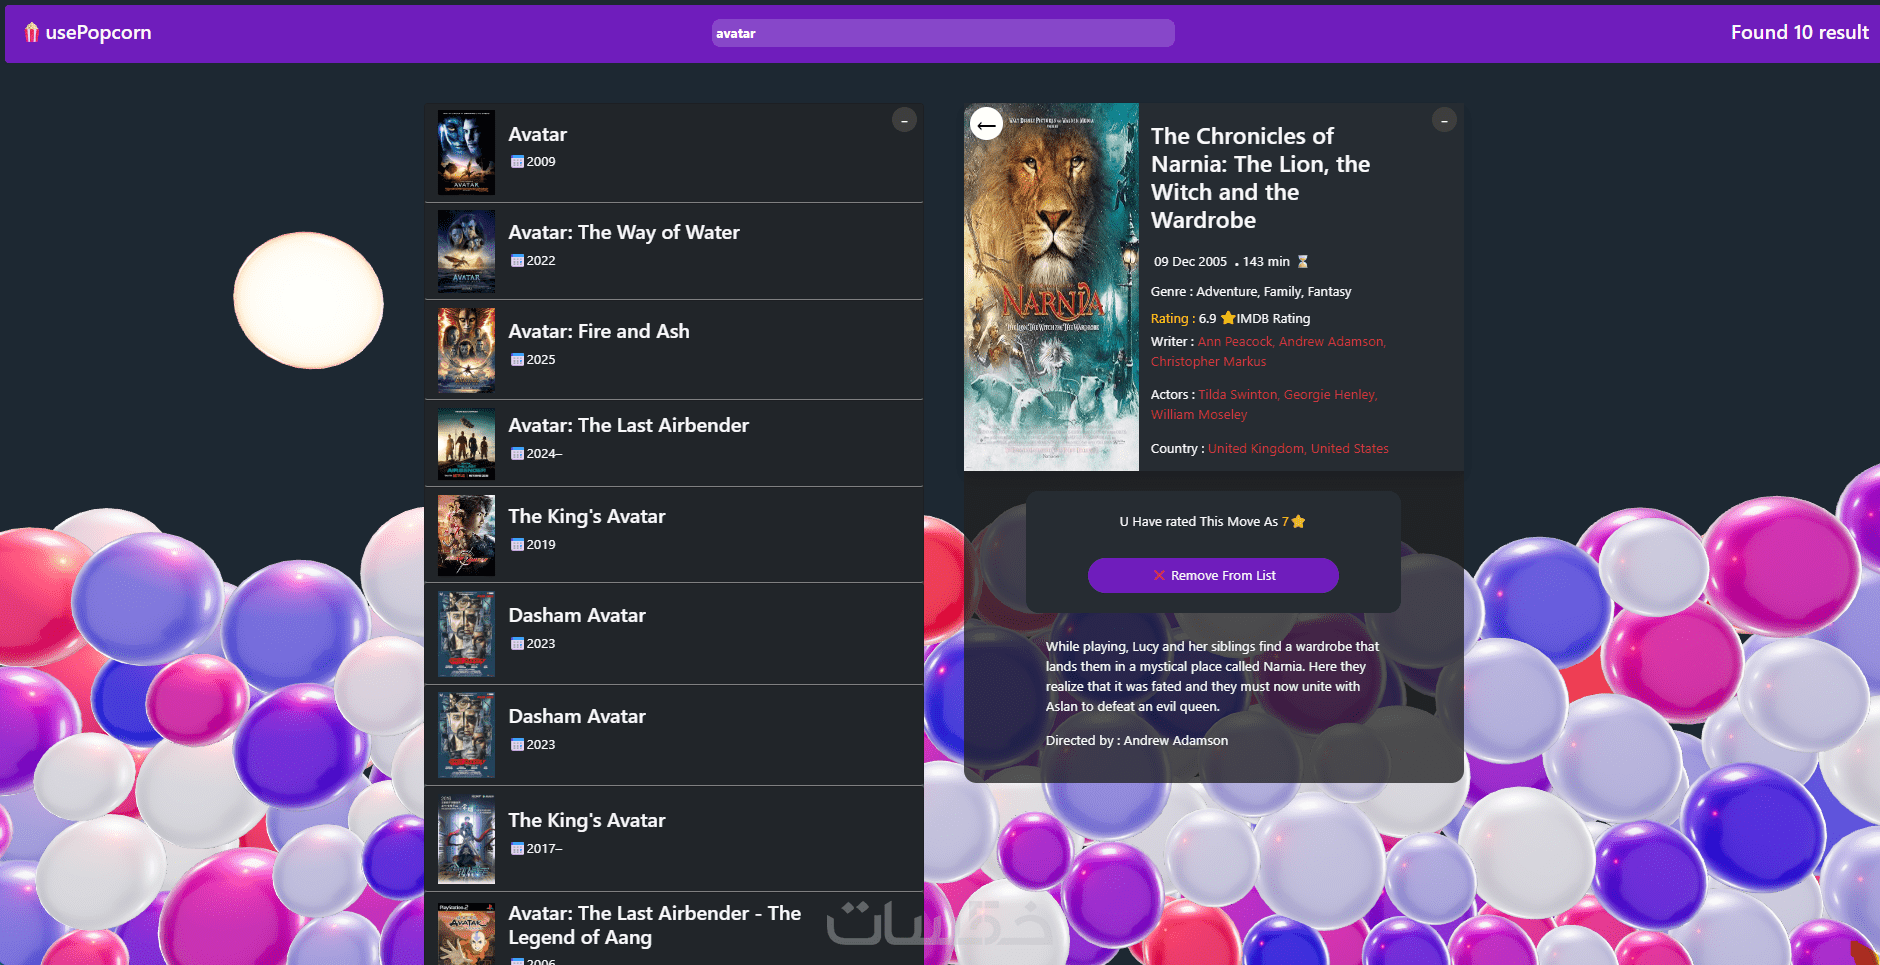Open the Avatar 2009 poster thumbnail
The width and height of the screenshot is (1880, 965).
[x=466, y=152]
